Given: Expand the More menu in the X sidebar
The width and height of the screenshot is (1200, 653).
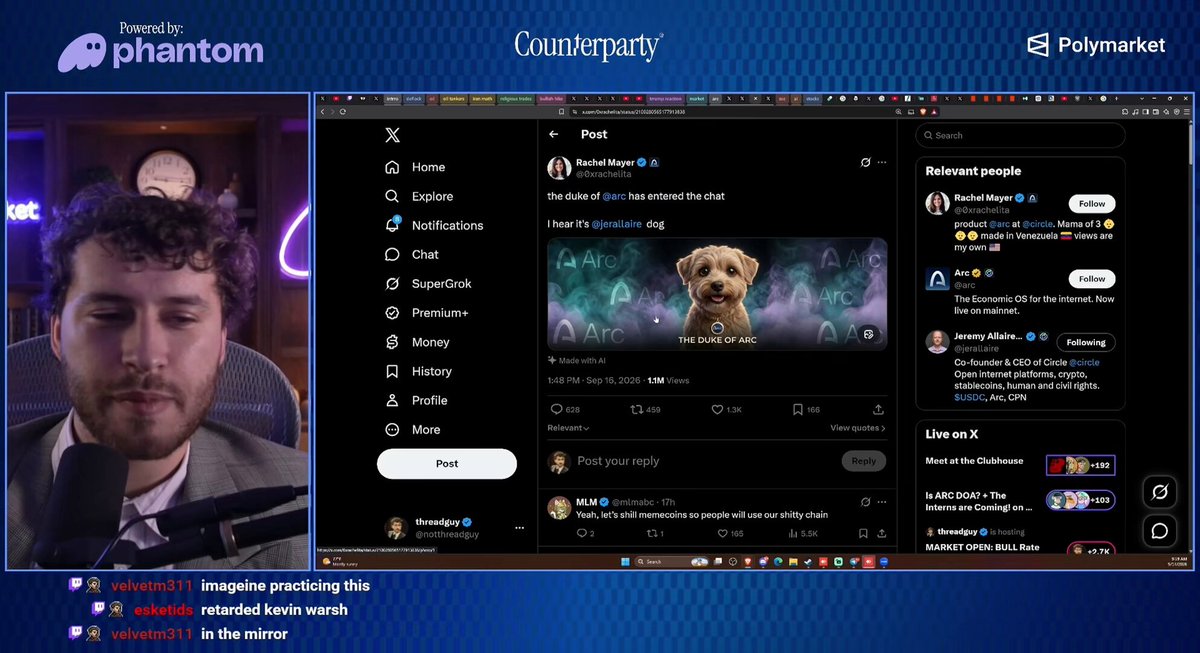Looking at the screenshot, I should [x=413, y=430].
